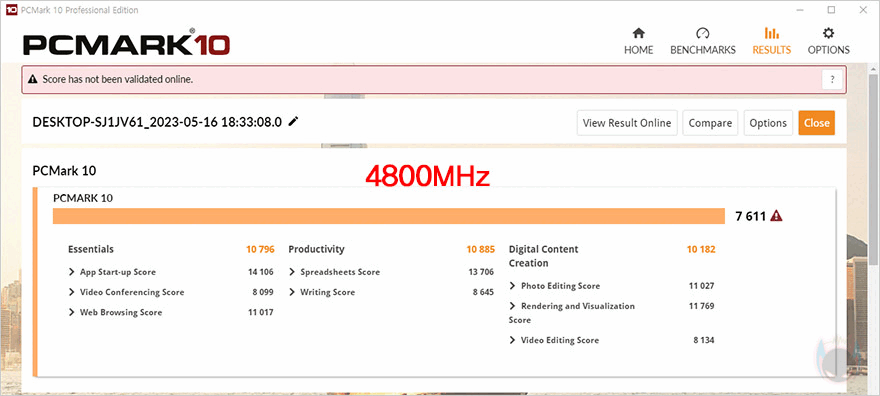Click the Compare button

[710, 123]
